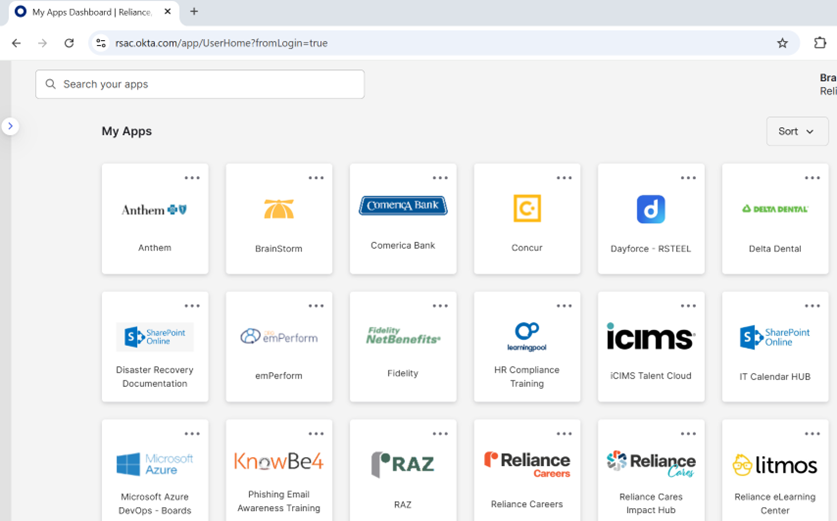Go back to the previous page
Viewport: 837px width, 521px height.
coord(17,43)
